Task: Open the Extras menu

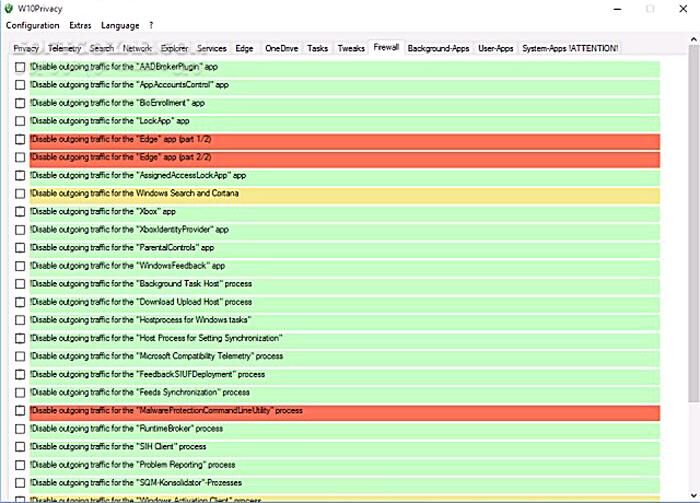Action: pos(80,25)
